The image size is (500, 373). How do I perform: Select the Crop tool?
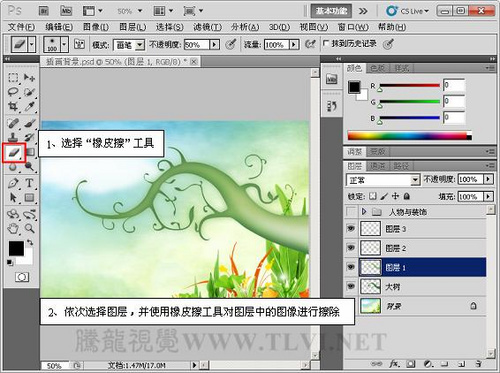click(x=13, y=106)
